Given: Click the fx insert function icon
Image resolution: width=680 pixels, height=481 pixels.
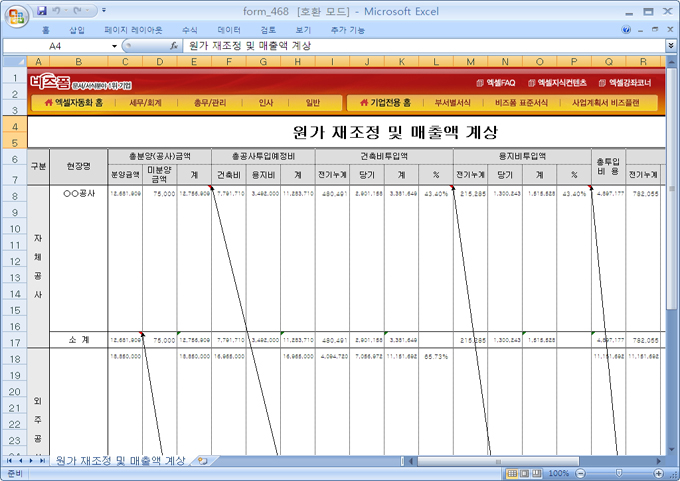Looking at the screenshot, I should 174,46.
